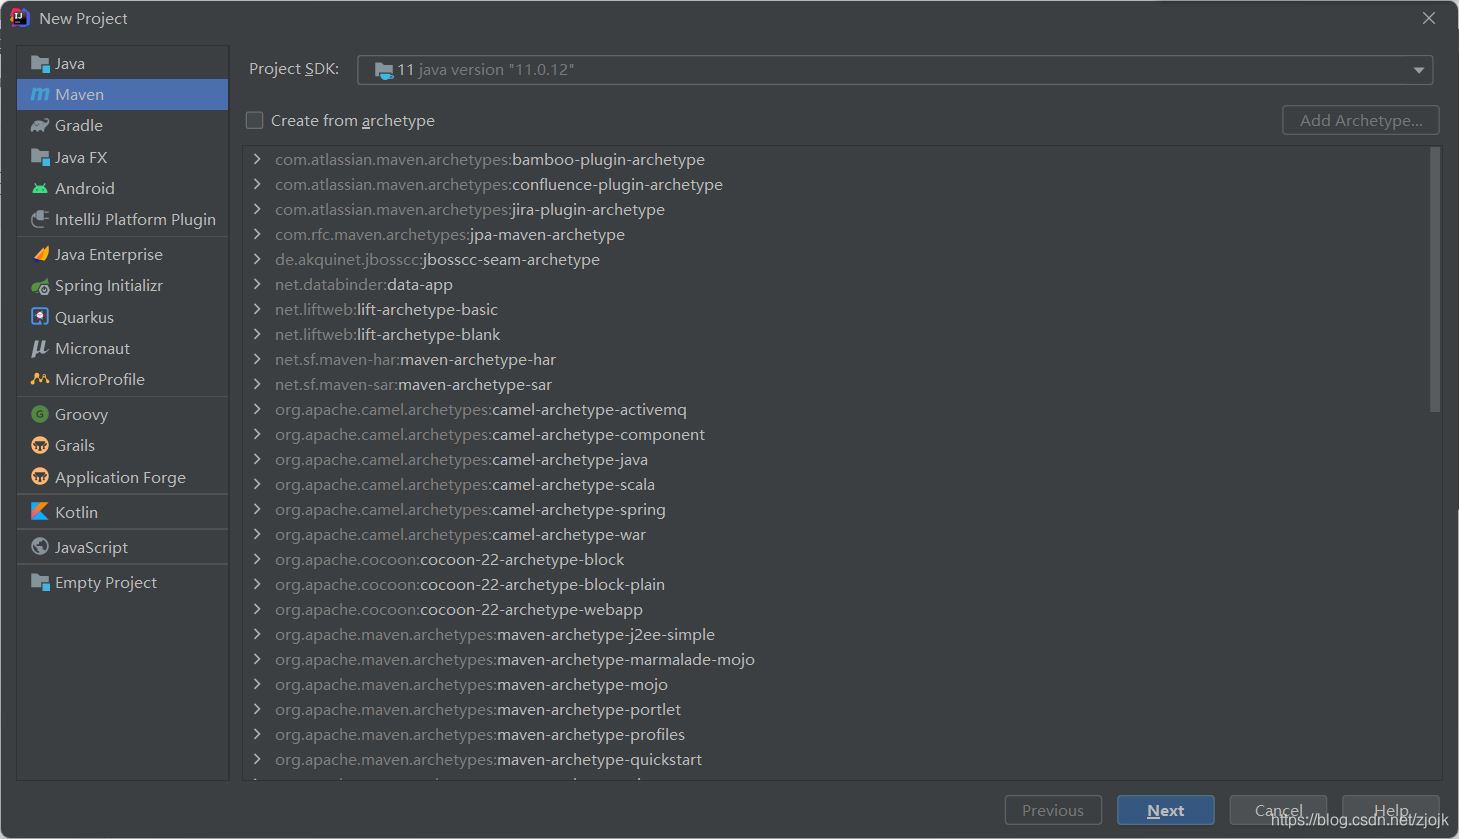Viewport: 1459px width, 839px height.
Task: Select cocoon-22-archetype-block row
Action: point(836,559)
